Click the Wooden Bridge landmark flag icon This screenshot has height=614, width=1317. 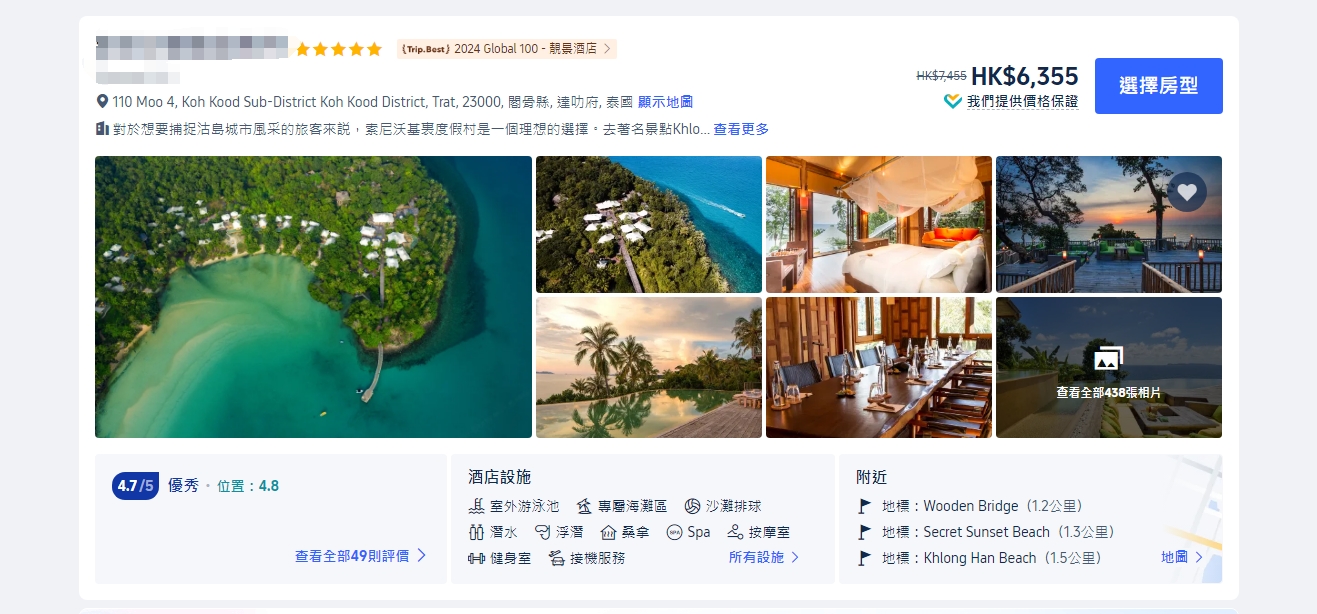coord(865,506)
